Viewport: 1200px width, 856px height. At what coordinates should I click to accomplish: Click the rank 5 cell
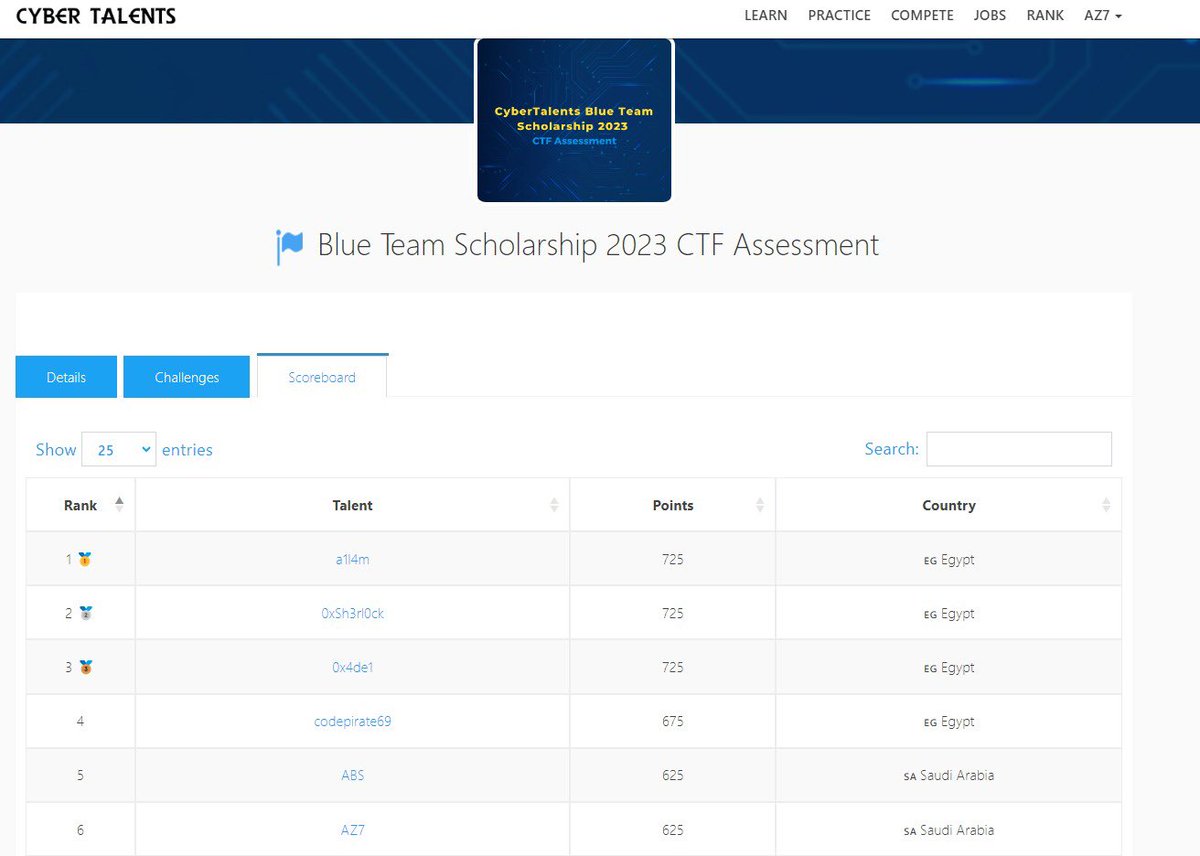click(81, 775)
